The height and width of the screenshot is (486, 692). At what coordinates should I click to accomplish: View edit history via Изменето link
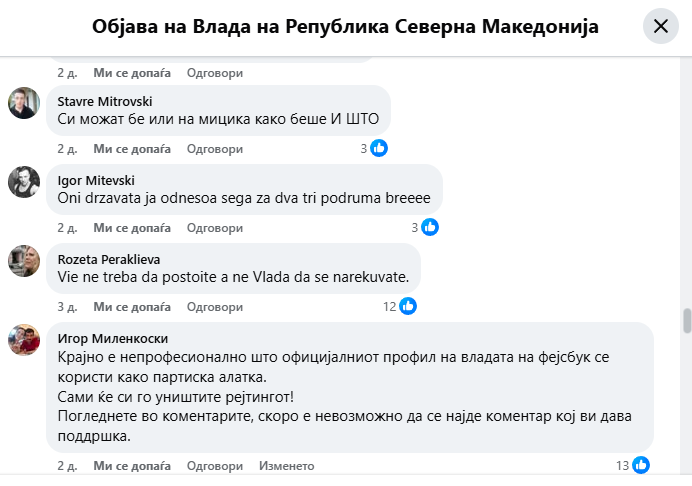point(287,466)
